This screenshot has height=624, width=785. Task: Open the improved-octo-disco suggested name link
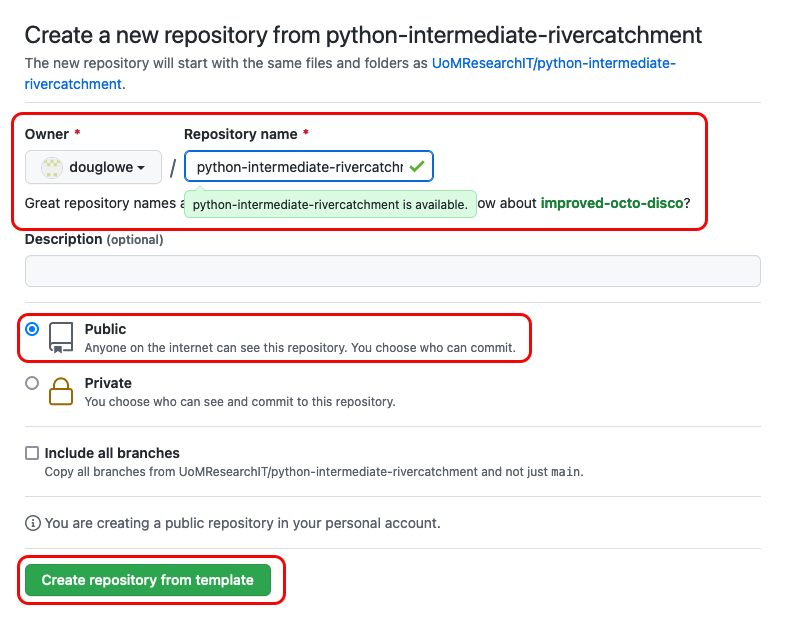(x=612, y=203)
